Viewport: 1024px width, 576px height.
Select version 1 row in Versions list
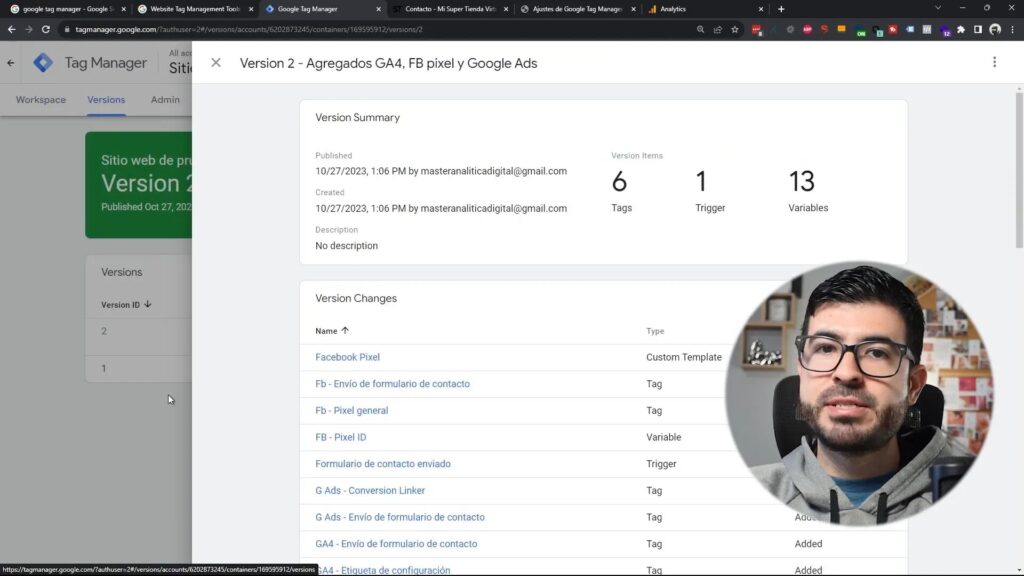pos(138,368)
